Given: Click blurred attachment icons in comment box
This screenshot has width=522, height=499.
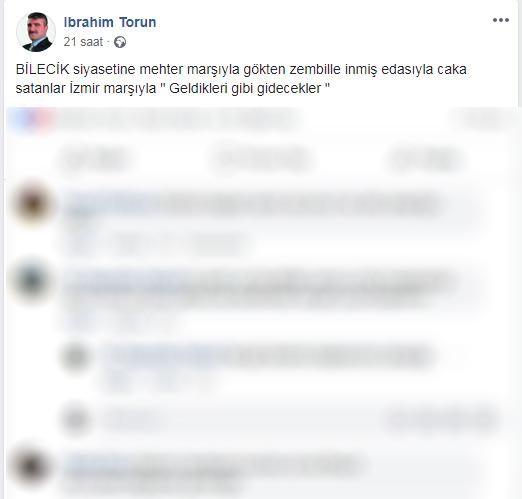Looking at the screenshot, I should 442,419.
